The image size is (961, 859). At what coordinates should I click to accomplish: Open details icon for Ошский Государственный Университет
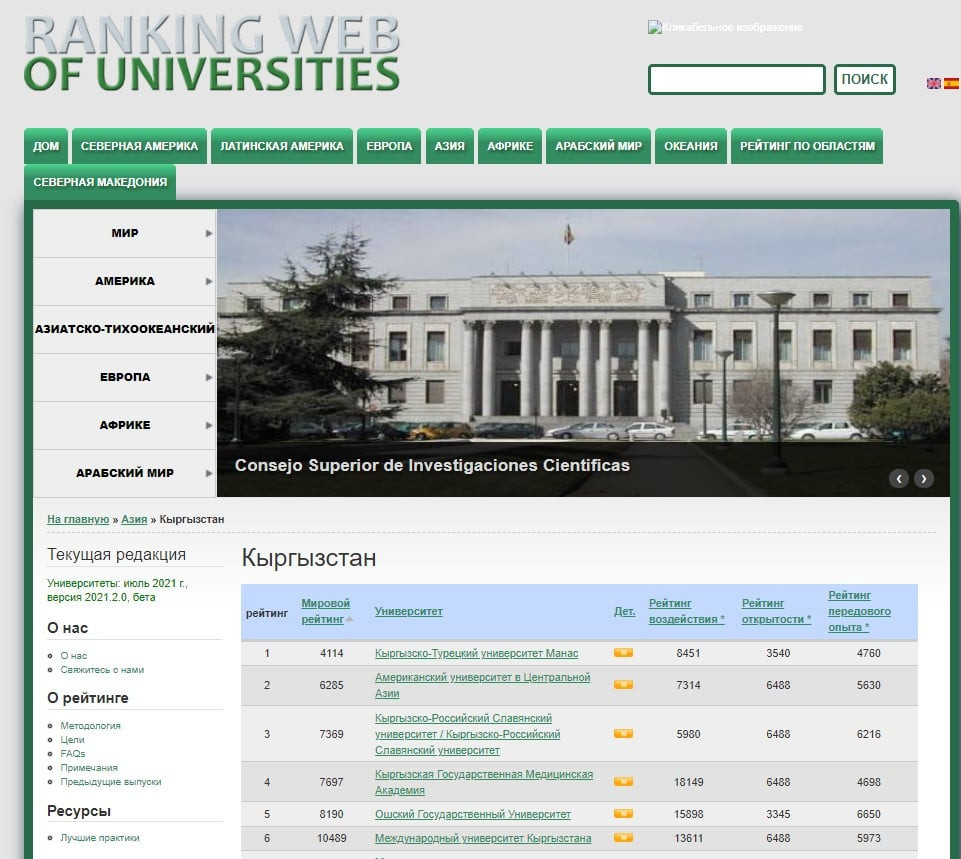[x=623, y=814]
